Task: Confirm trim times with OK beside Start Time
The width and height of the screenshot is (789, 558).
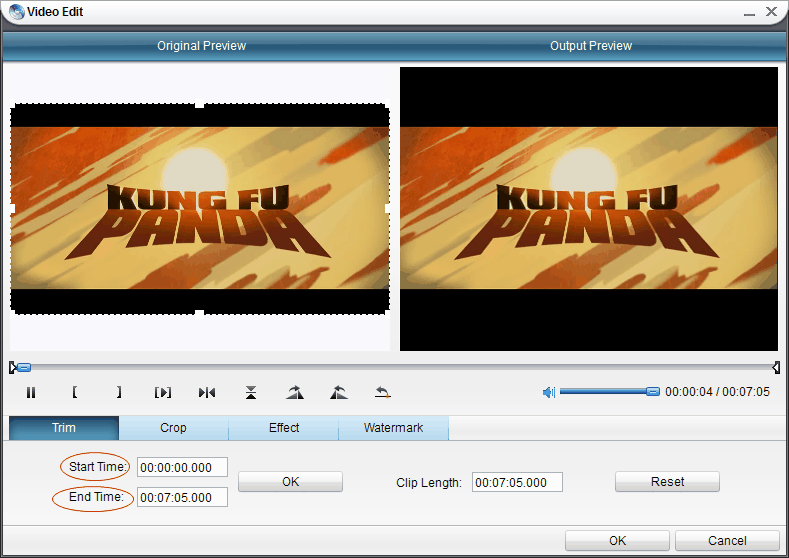Action: click(290, 482)
